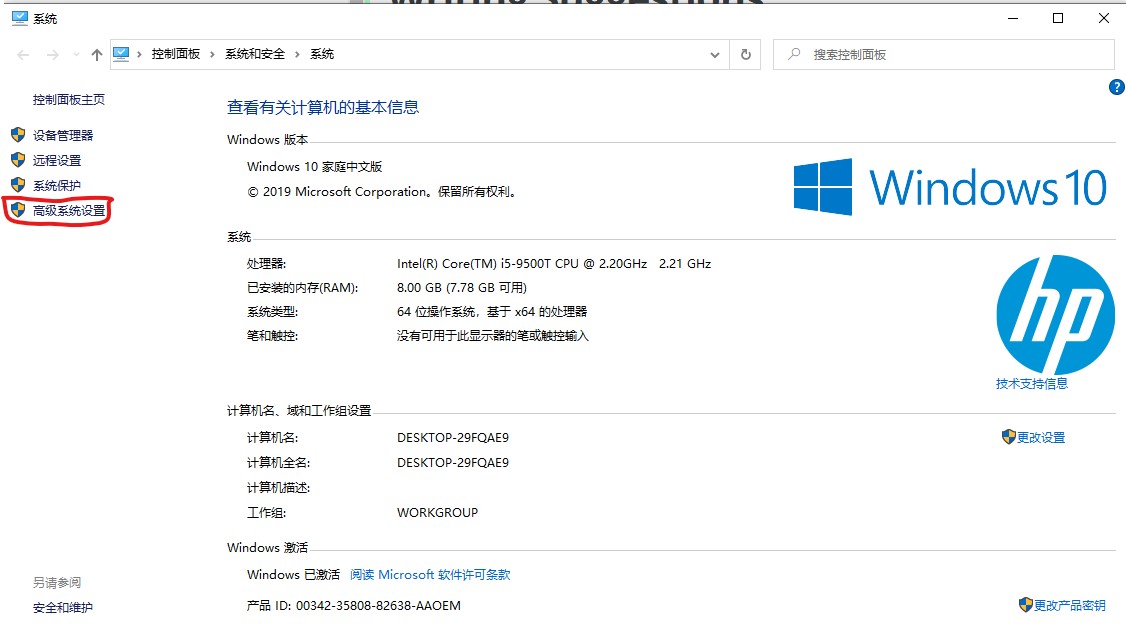
Task: Maximize the 系统 window
Action: pos(1058,18)
